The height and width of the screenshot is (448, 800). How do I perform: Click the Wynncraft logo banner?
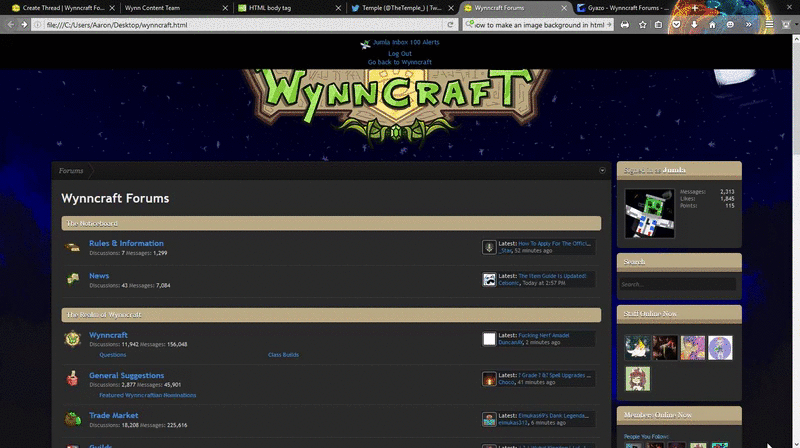tap(396, 106)
